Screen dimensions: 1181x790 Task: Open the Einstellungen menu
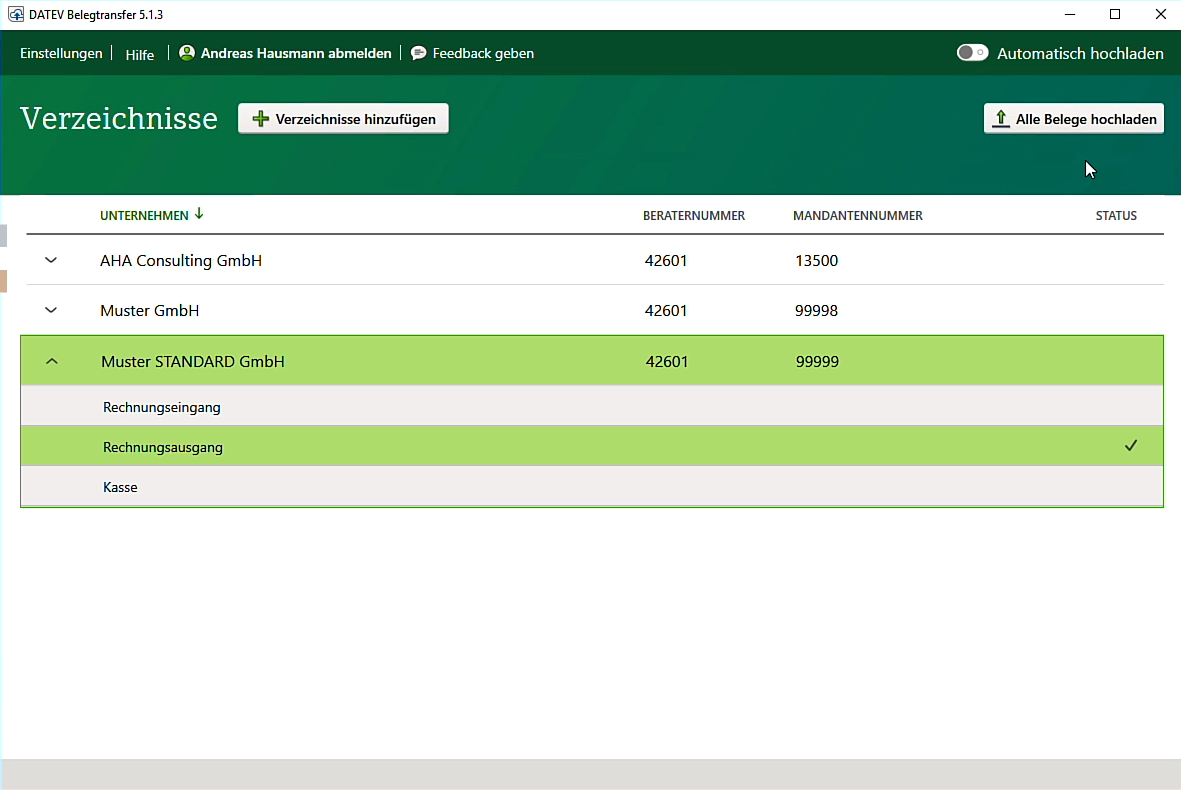pos(61,53)
